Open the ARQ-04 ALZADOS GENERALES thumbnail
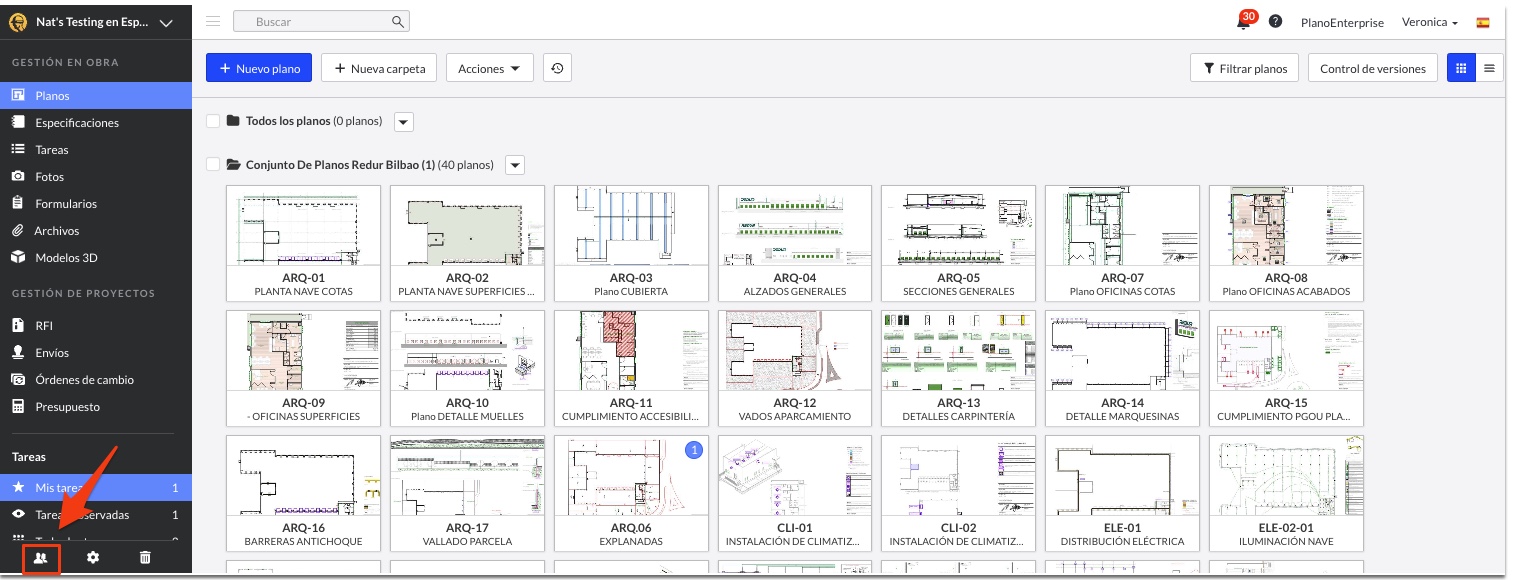Screen dimensions: 1513x580 coord(795,242)
